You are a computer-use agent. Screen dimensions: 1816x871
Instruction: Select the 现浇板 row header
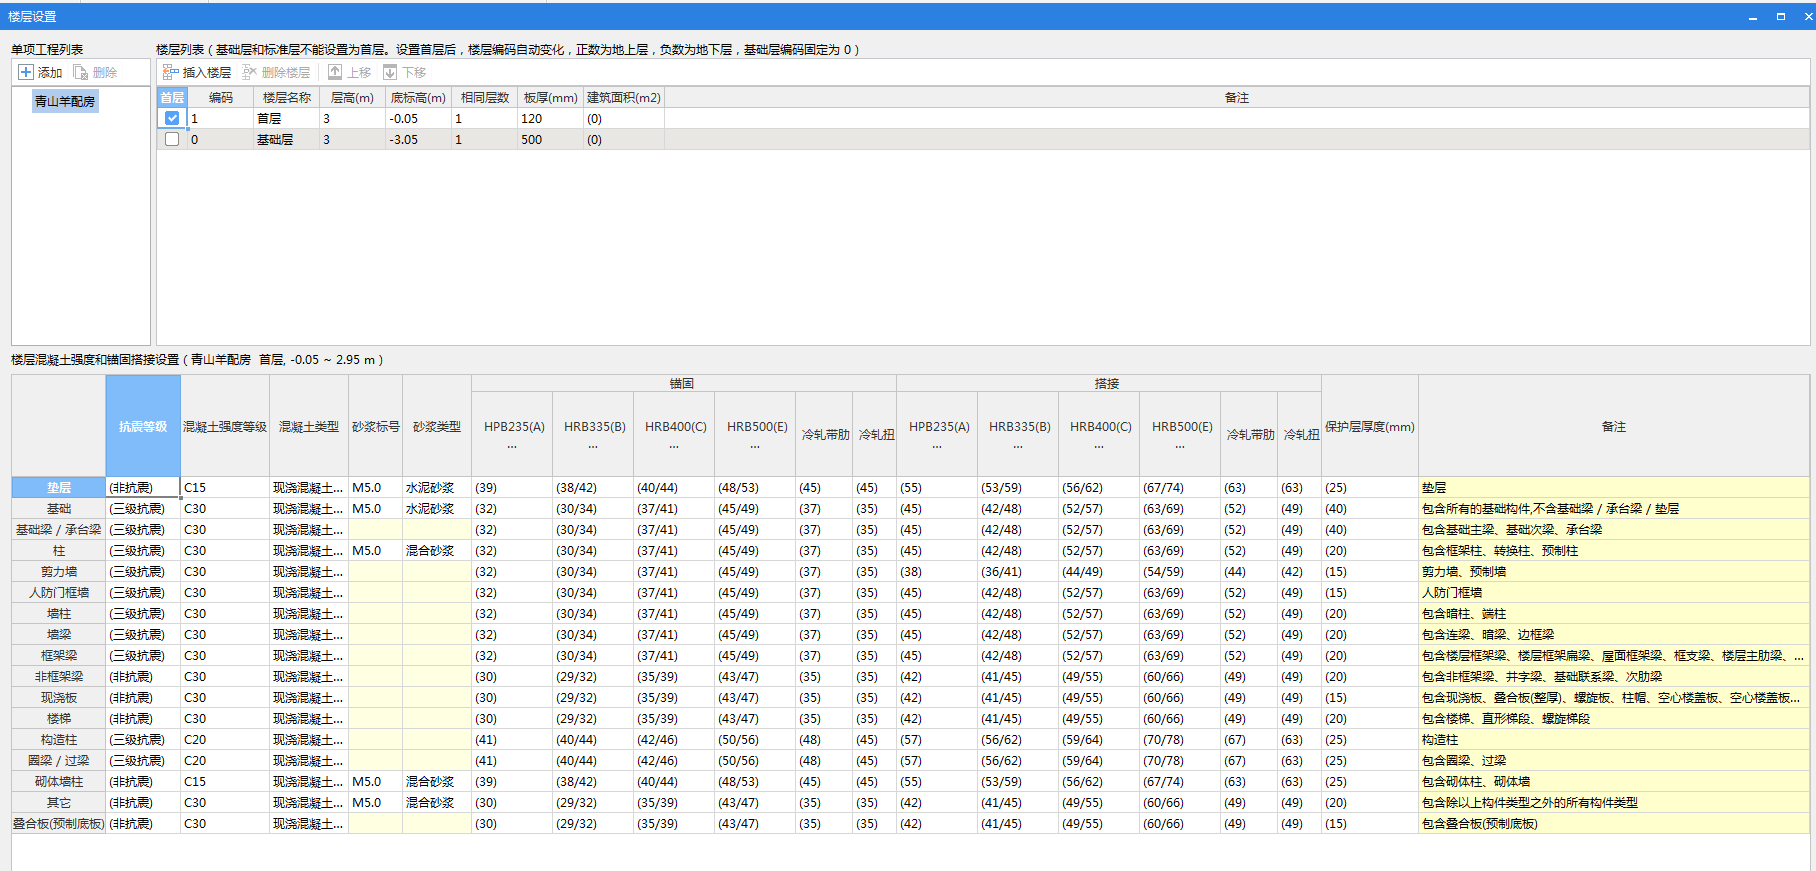pos(59,697)
